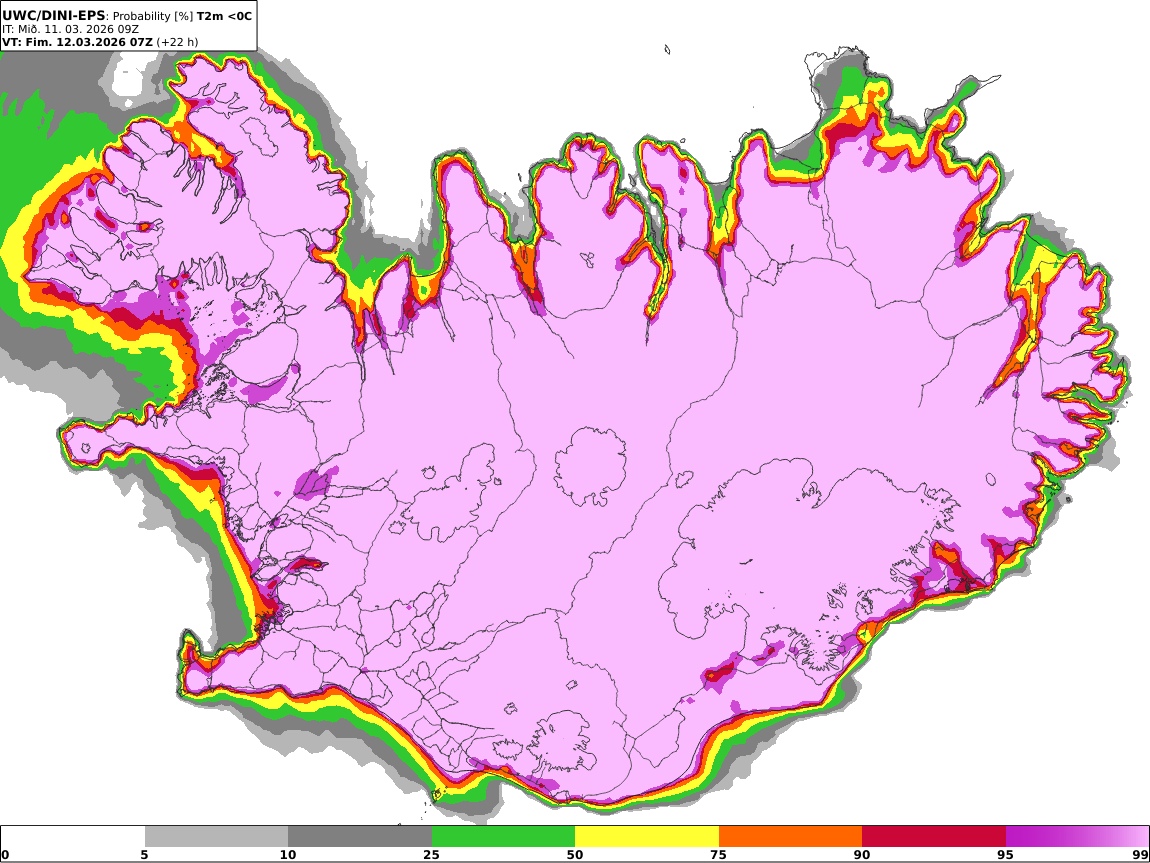Click the 'T2m <0C' parameter label
This screenshot has width=1150, height=863.
224,15
